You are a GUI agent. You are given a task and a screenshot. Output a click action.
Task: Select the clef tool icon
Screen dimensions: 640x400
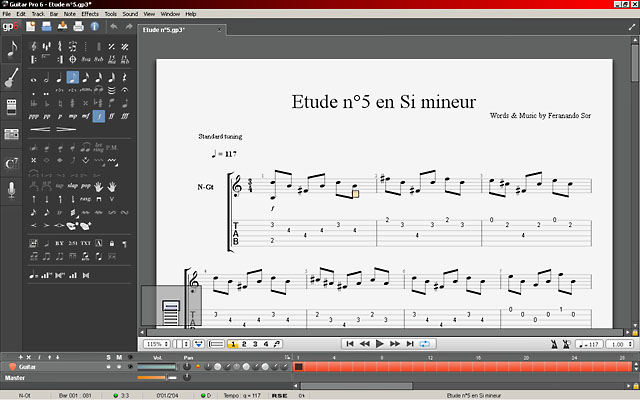pyautogui.click(x=33, y=46)
